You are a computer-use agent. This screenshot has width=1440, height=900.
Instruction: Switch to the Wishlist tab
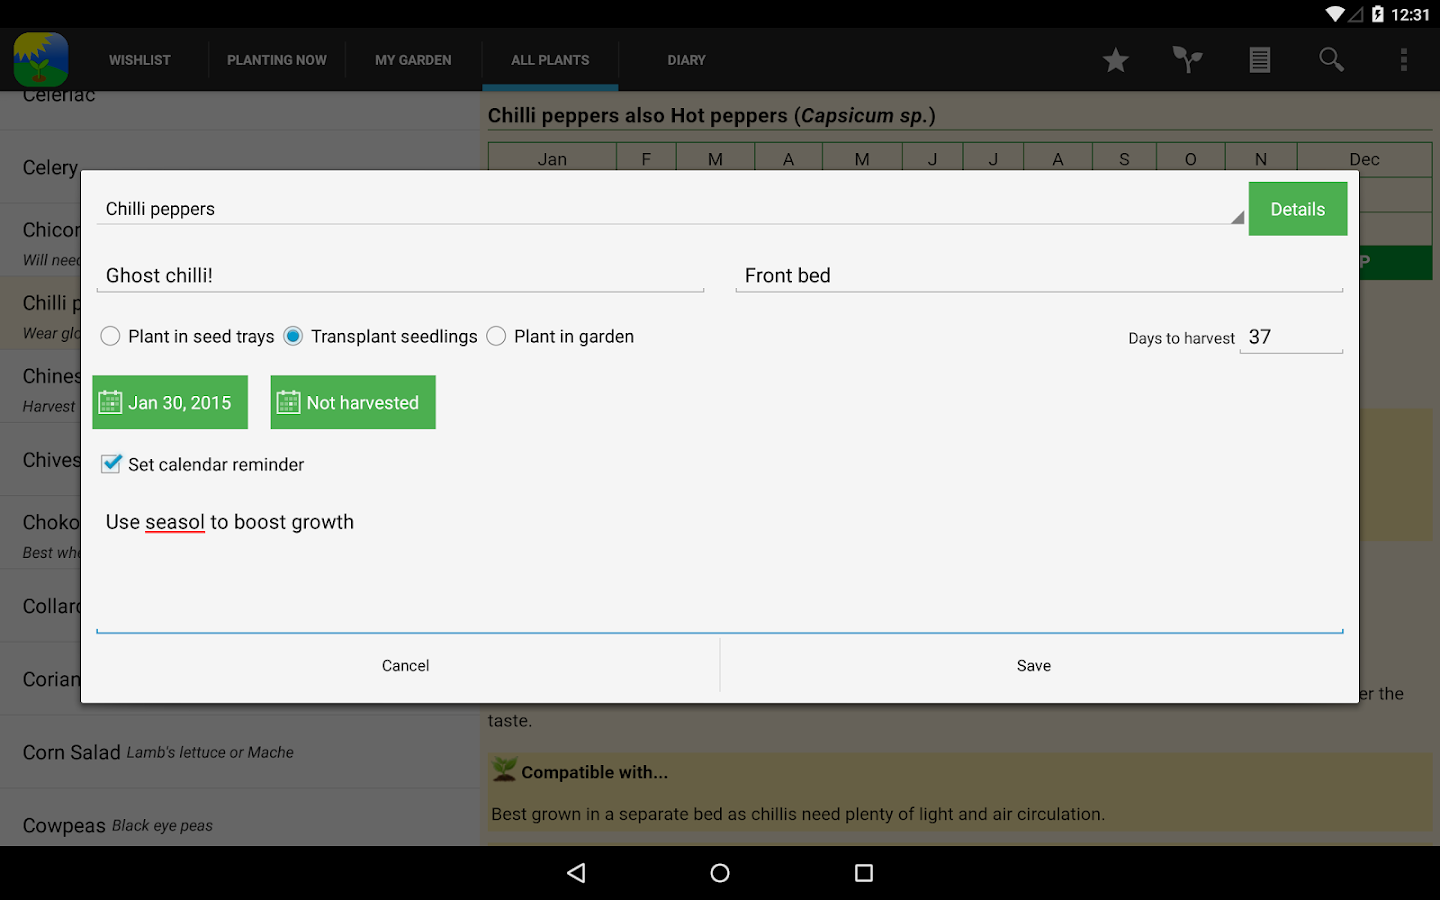140,60
